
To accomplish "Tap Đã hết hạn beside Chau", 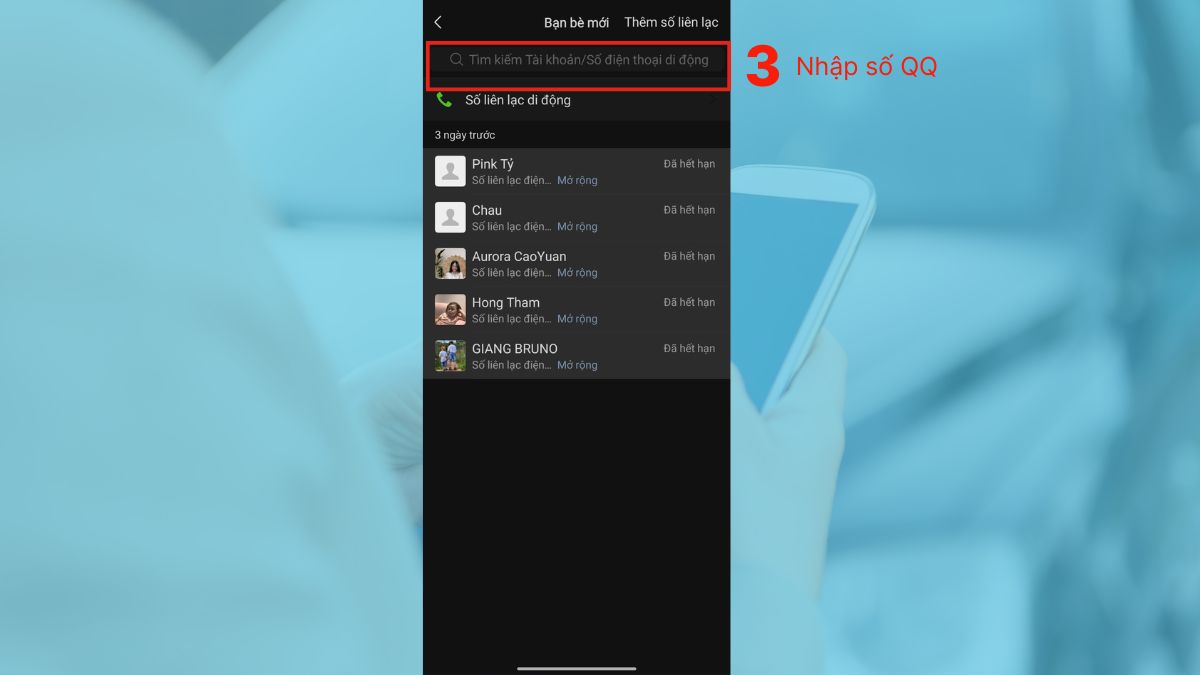I will tap(689, 210).
